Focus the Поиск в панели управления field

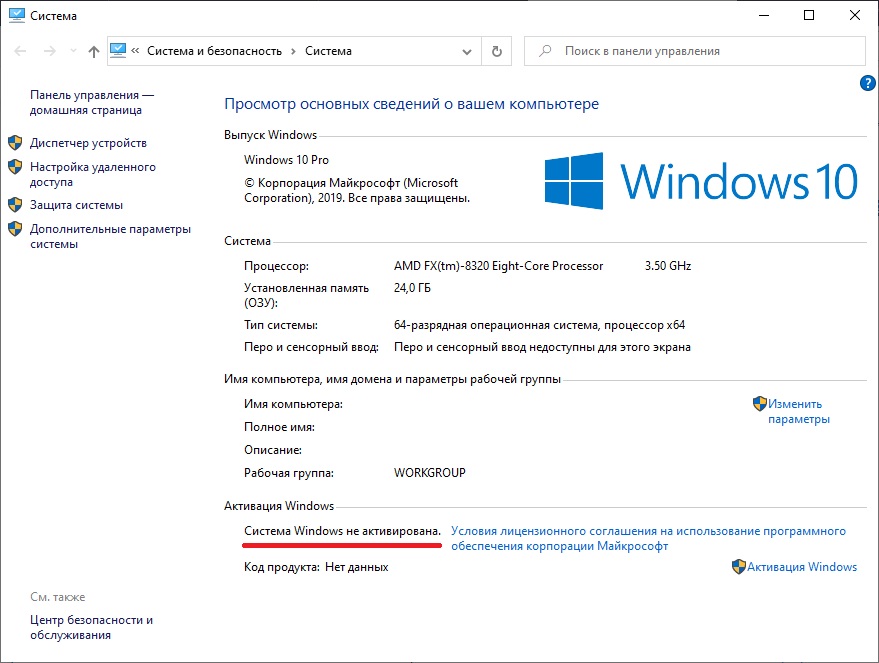click(x=695, y=51)
